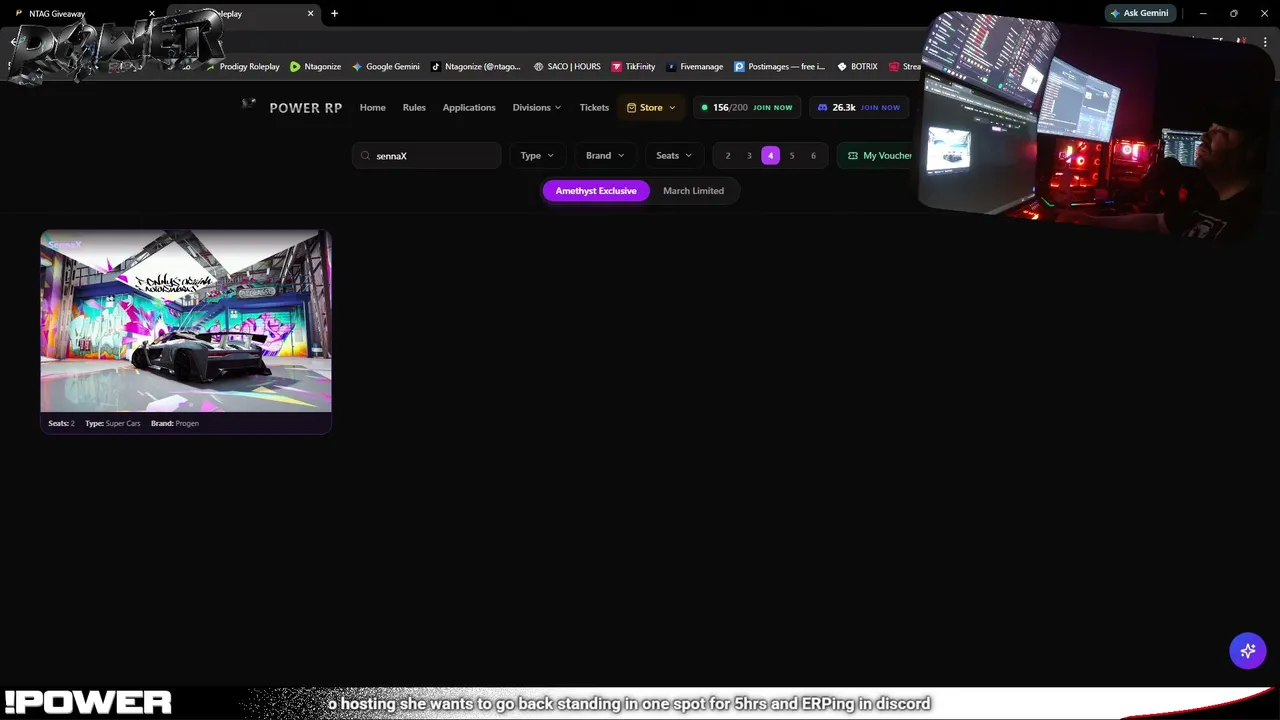1280x720 pixels.
Task: Close the active Roleplay browser tab
Action: click(310, 14)
